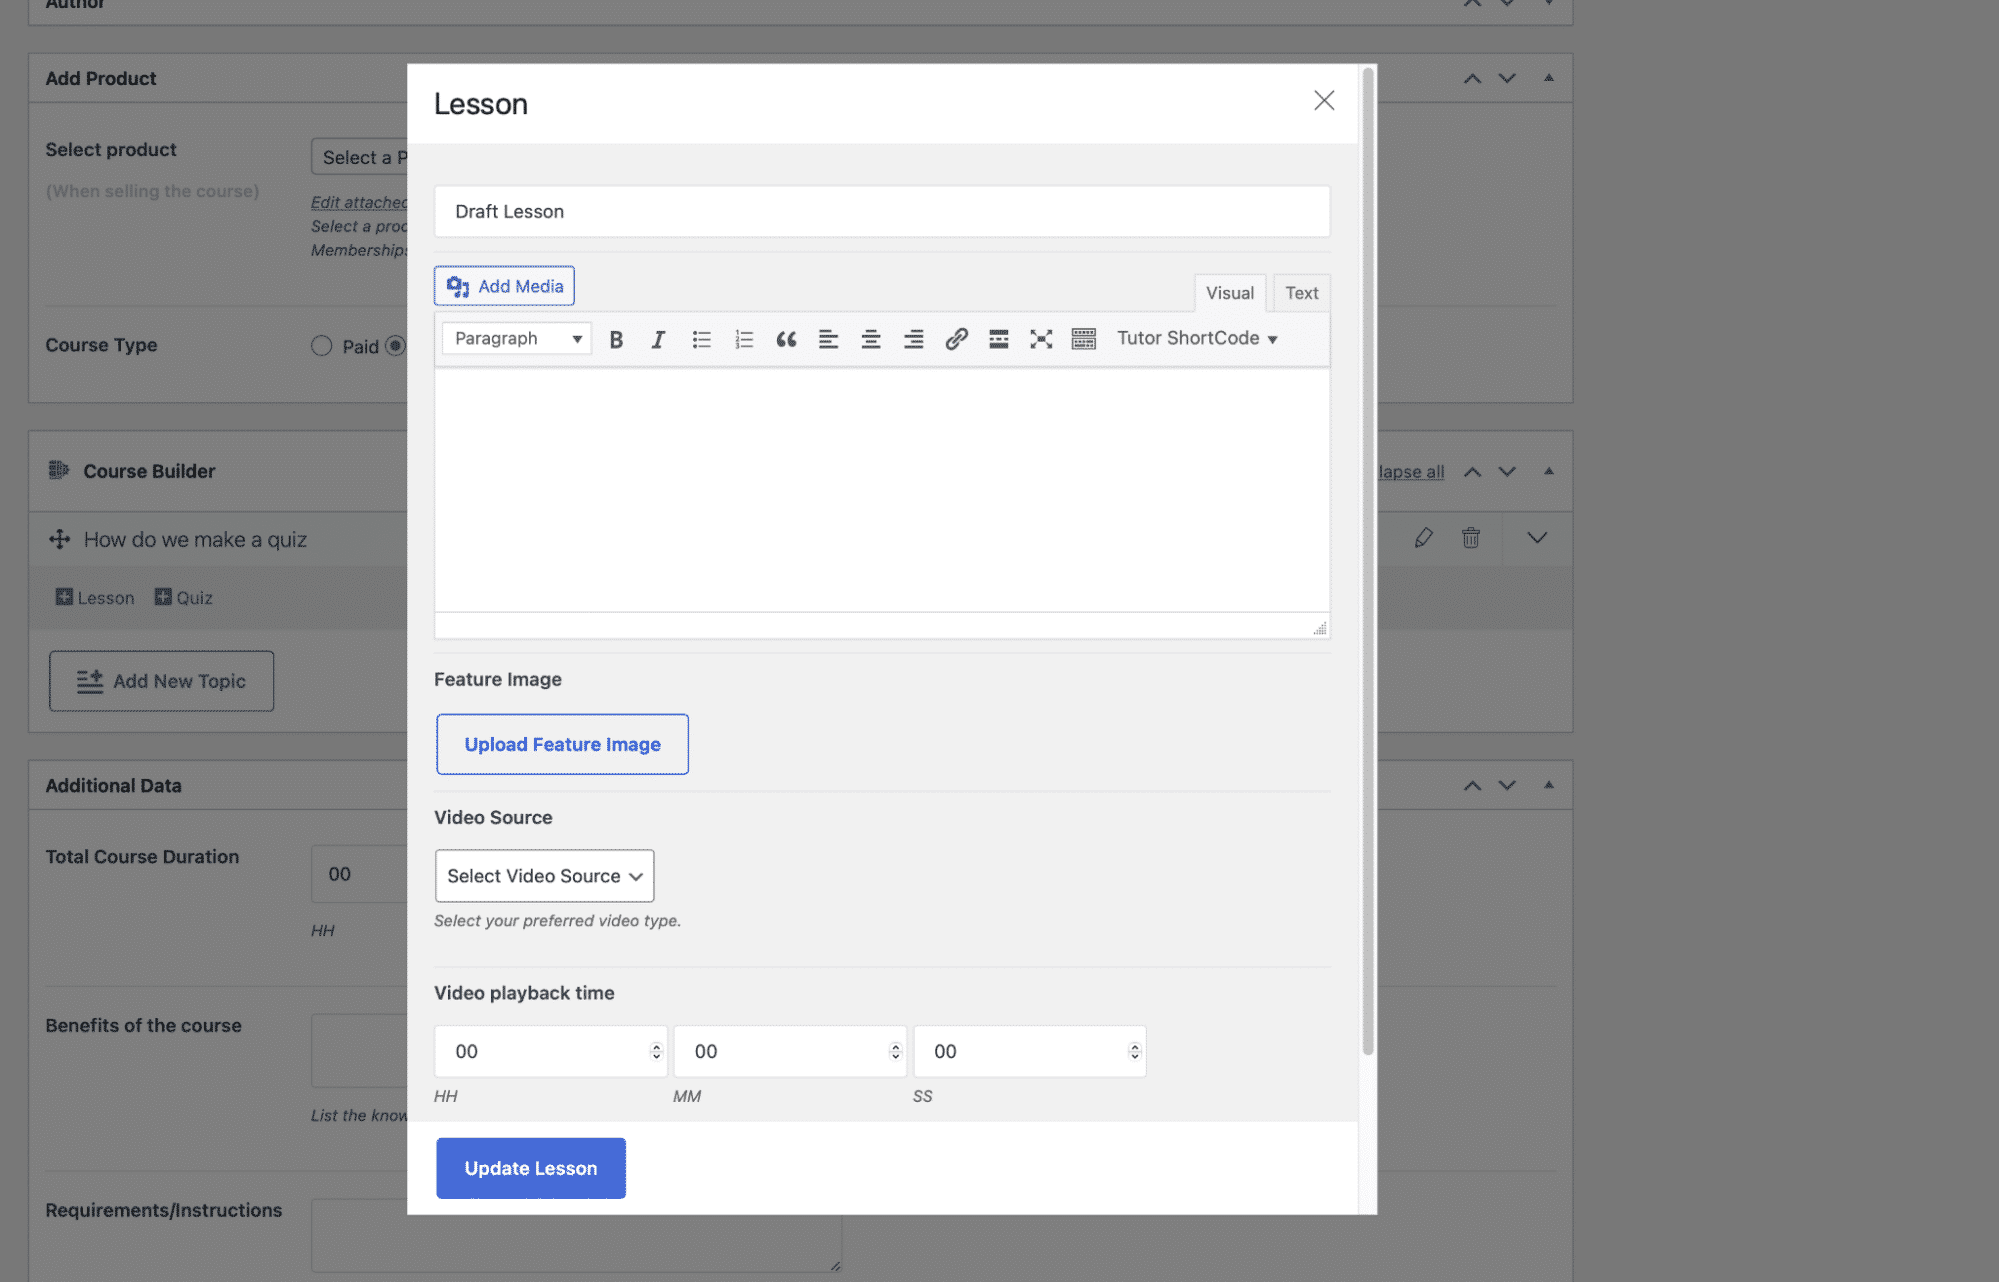The width and height of the screenshot is (1999, 1282).
Task: Switch to the Text editing tab
Action: [1301, 292]
